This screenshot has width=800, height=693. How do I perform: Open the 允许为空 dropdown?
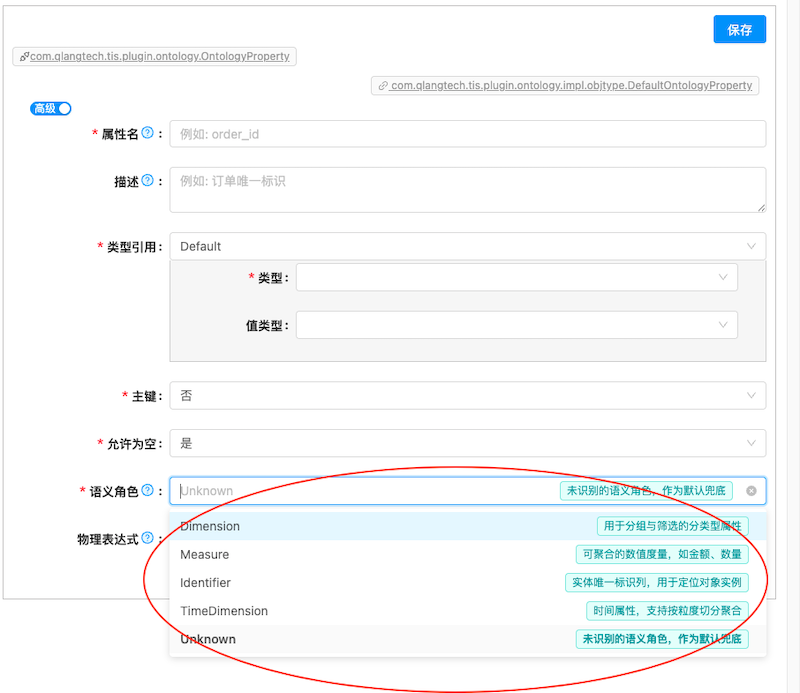[467, 443]
